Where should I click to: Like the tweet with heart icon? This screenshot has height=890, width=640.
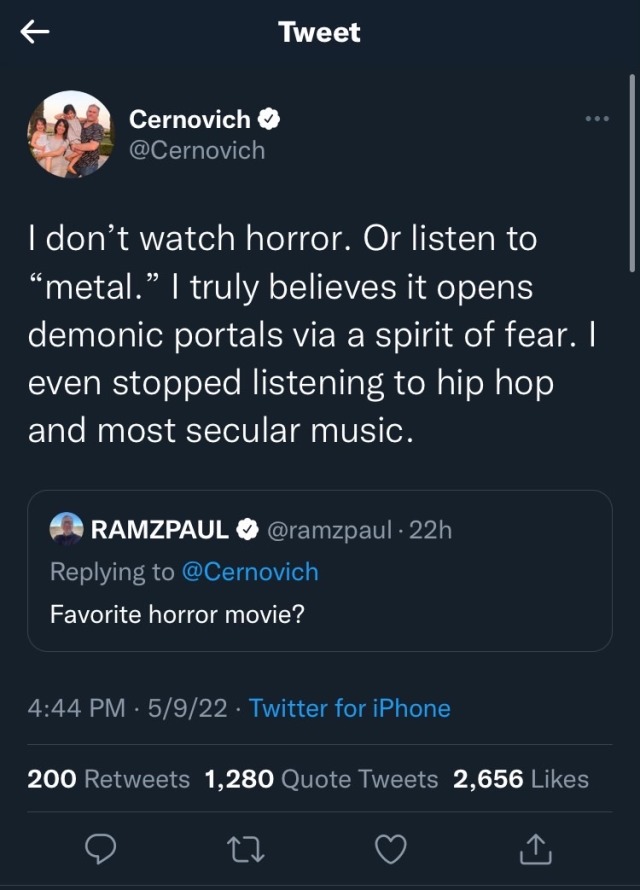coord(390,848)
